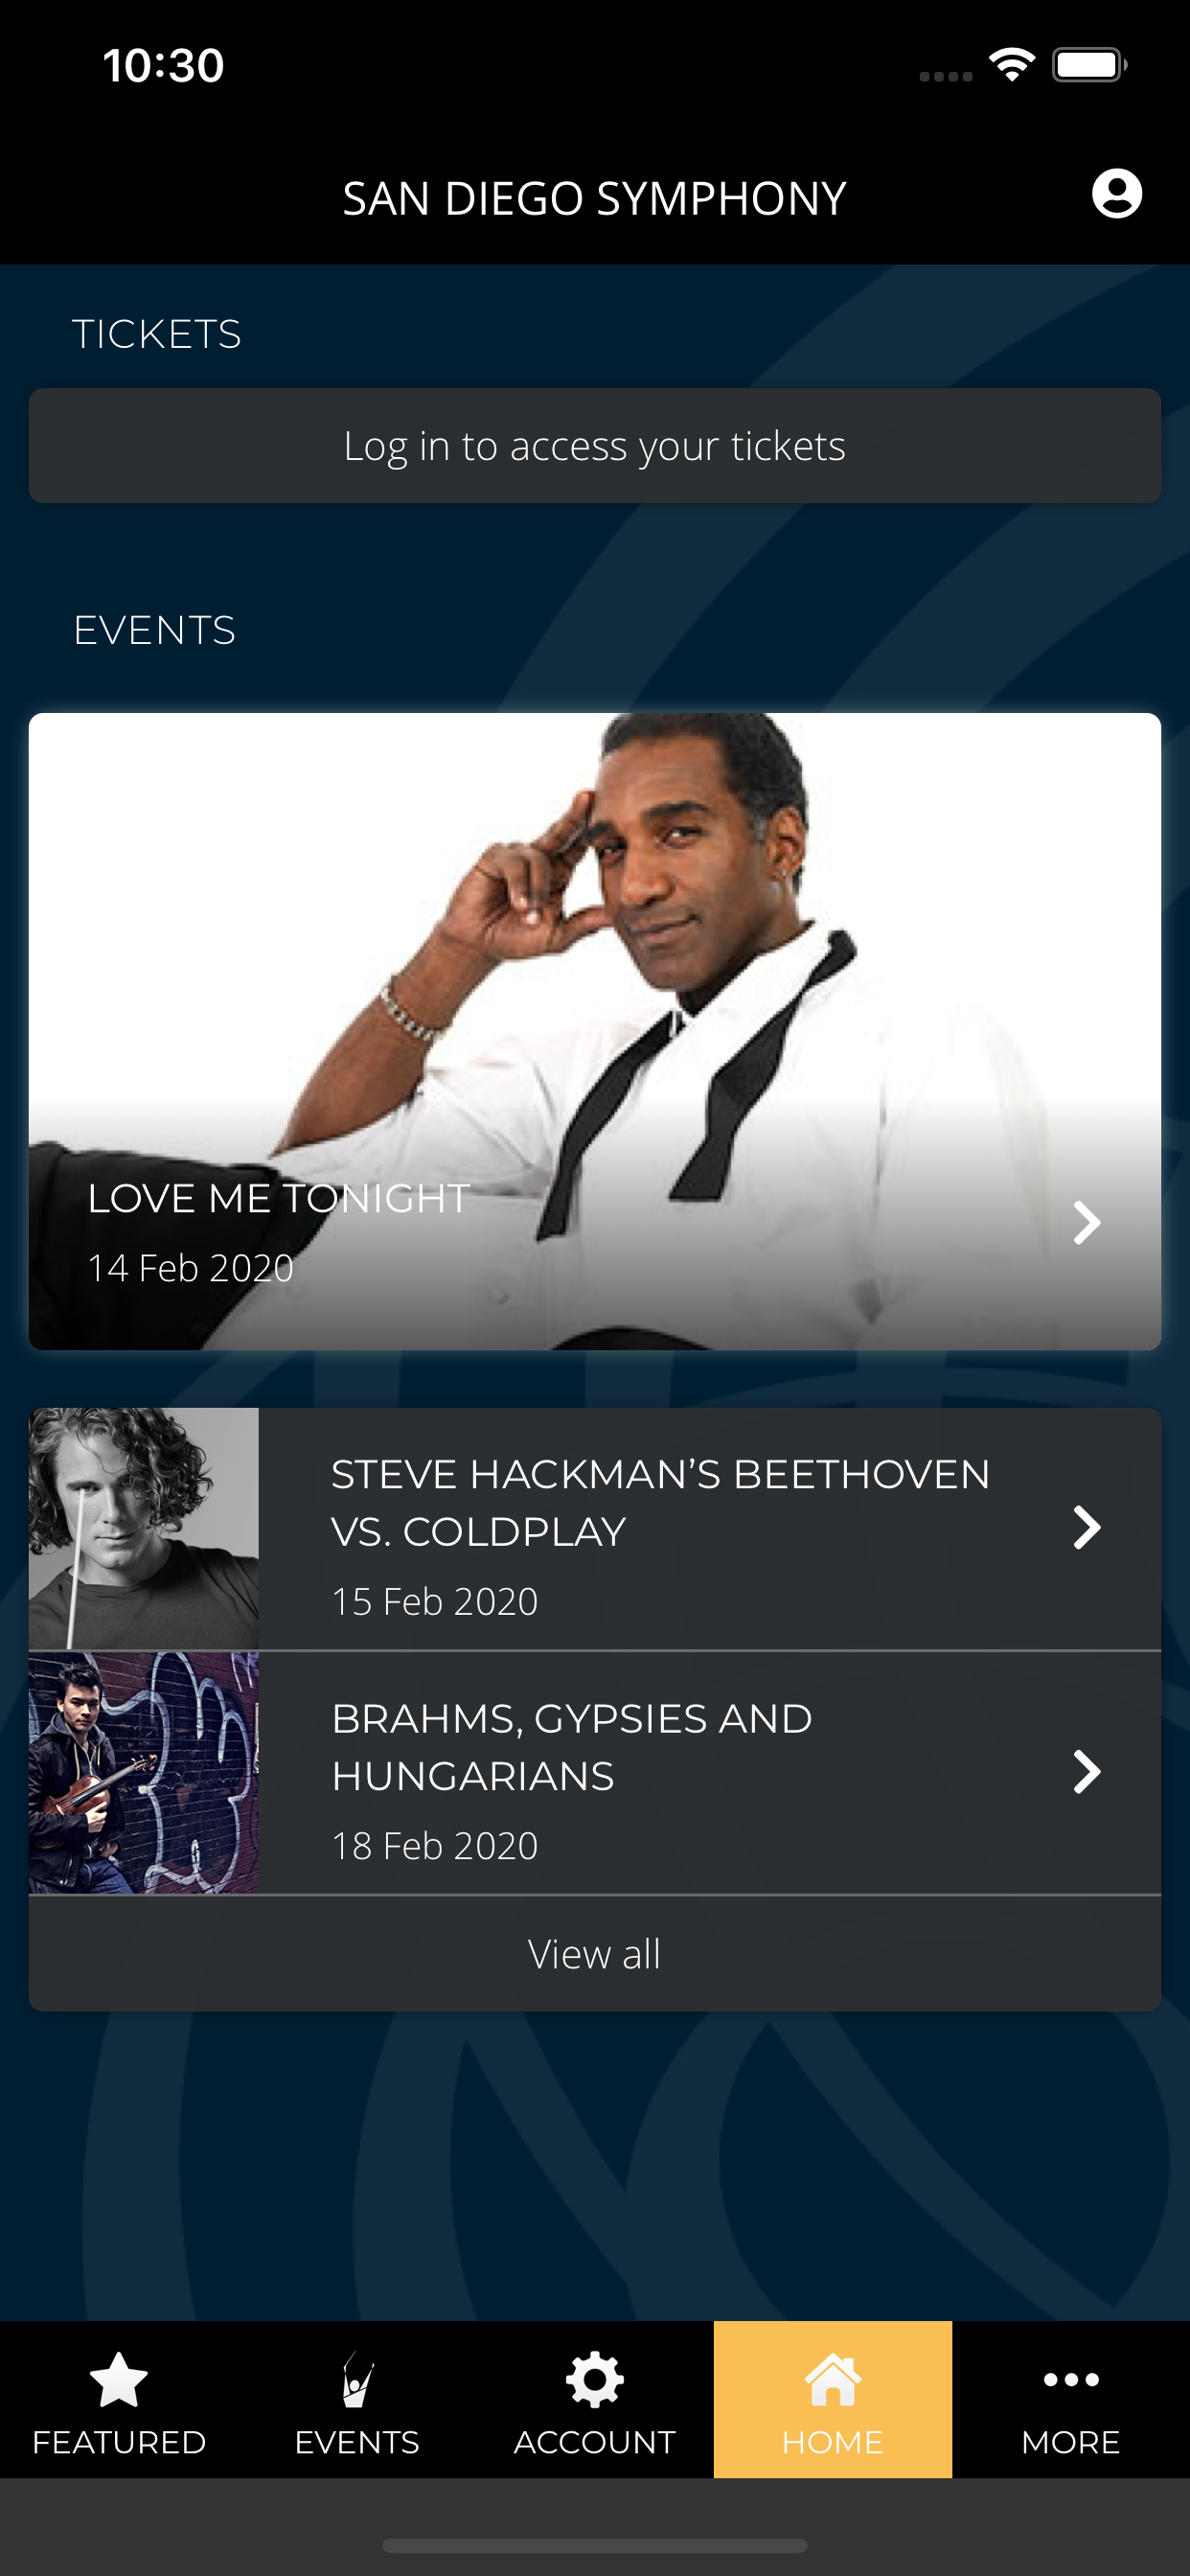Viewport: 1190px width, 2576px height.
Task: Open the Events conductor icon
Action: pyautogui.click(x=357, y=2379)
